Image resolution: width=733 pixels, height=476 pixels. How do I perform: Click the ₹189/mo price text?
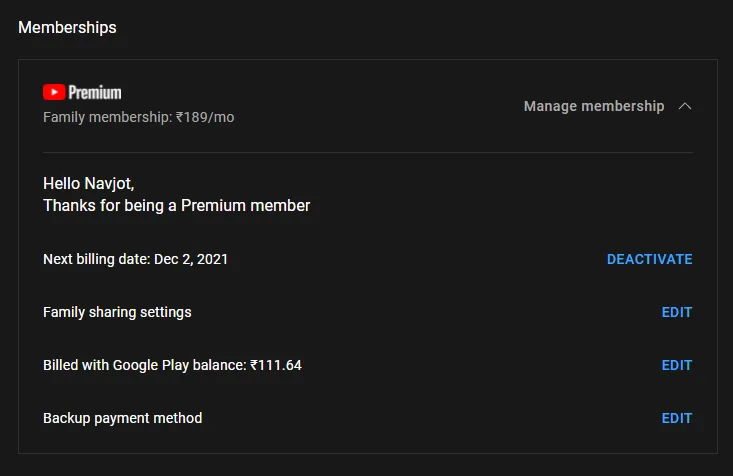pyautogui.click(x=205, y=117)
